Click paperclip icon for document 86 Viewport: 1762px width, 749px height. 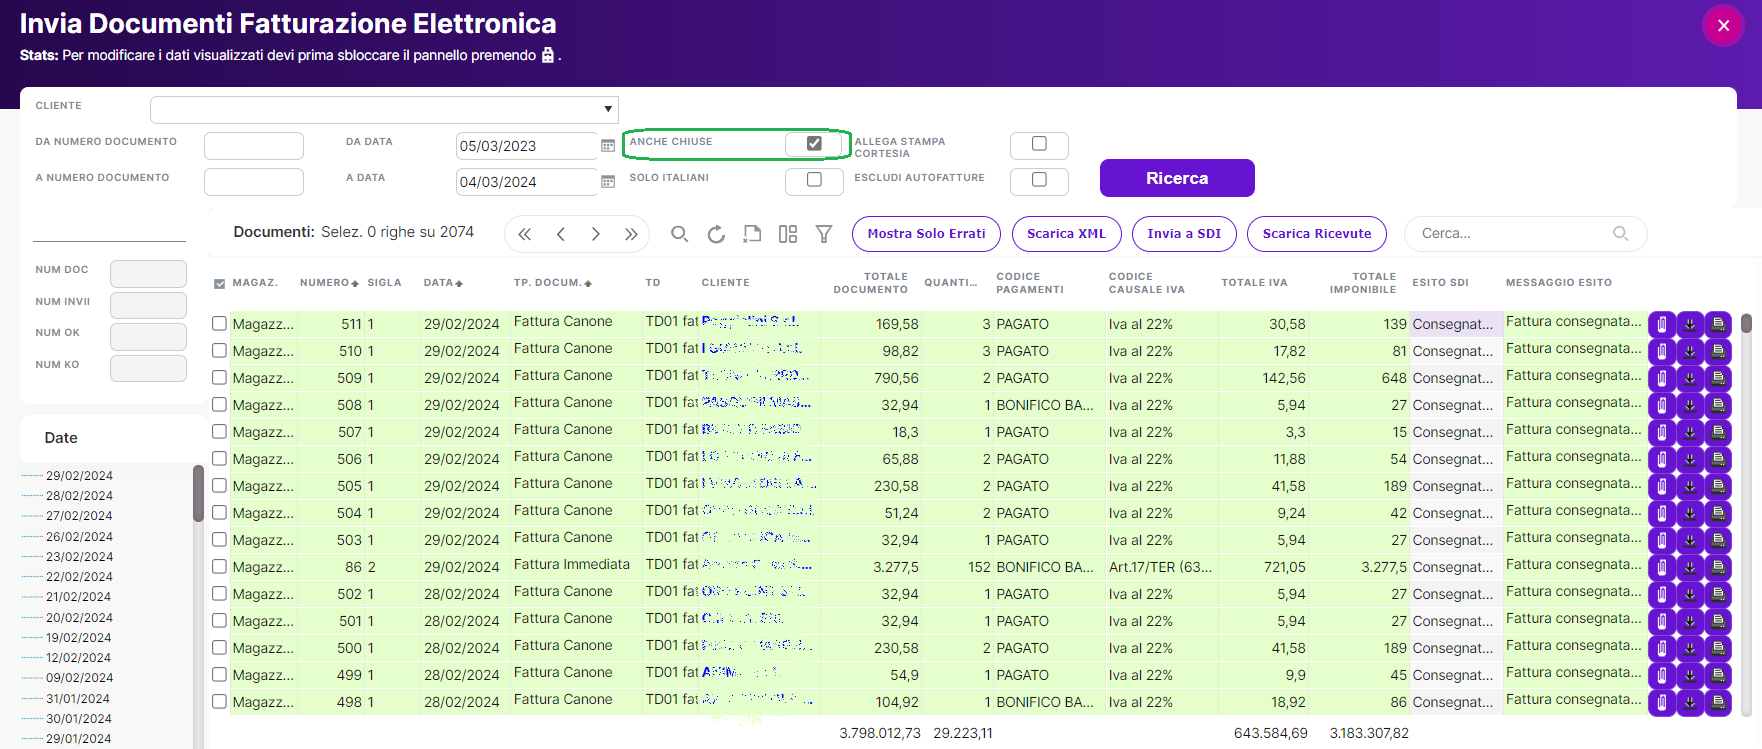[x=1661, y=567]
